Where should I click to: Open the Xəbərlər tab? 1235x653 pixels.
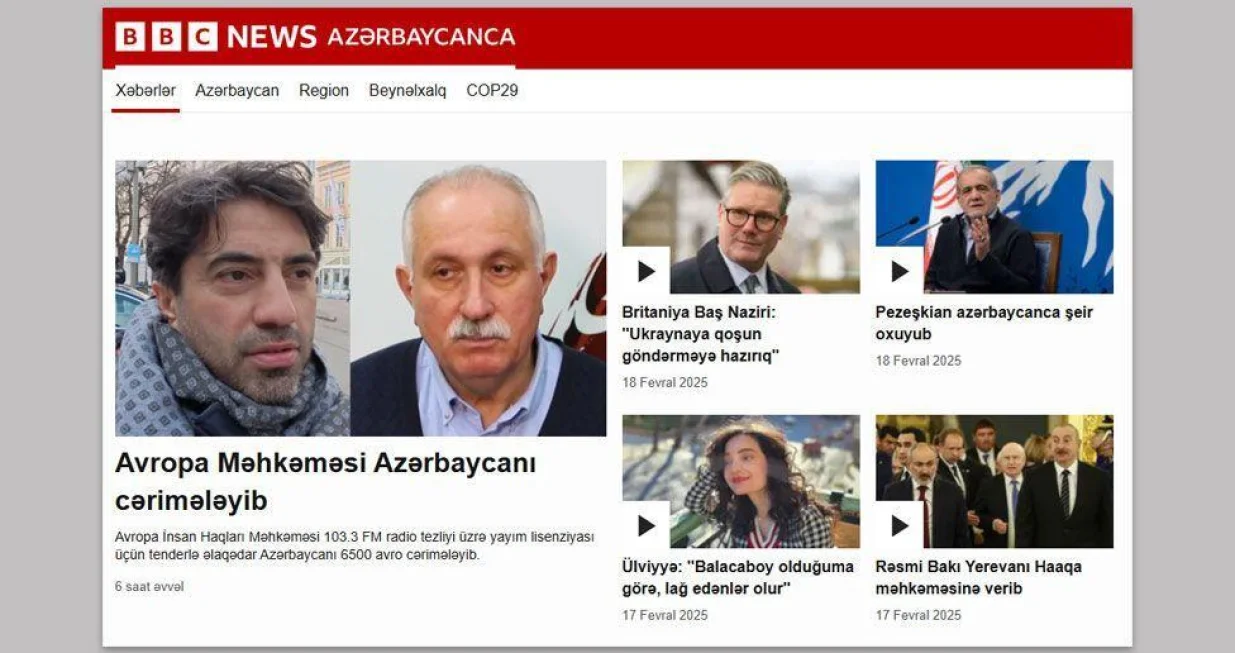click(x=145, y=90)
